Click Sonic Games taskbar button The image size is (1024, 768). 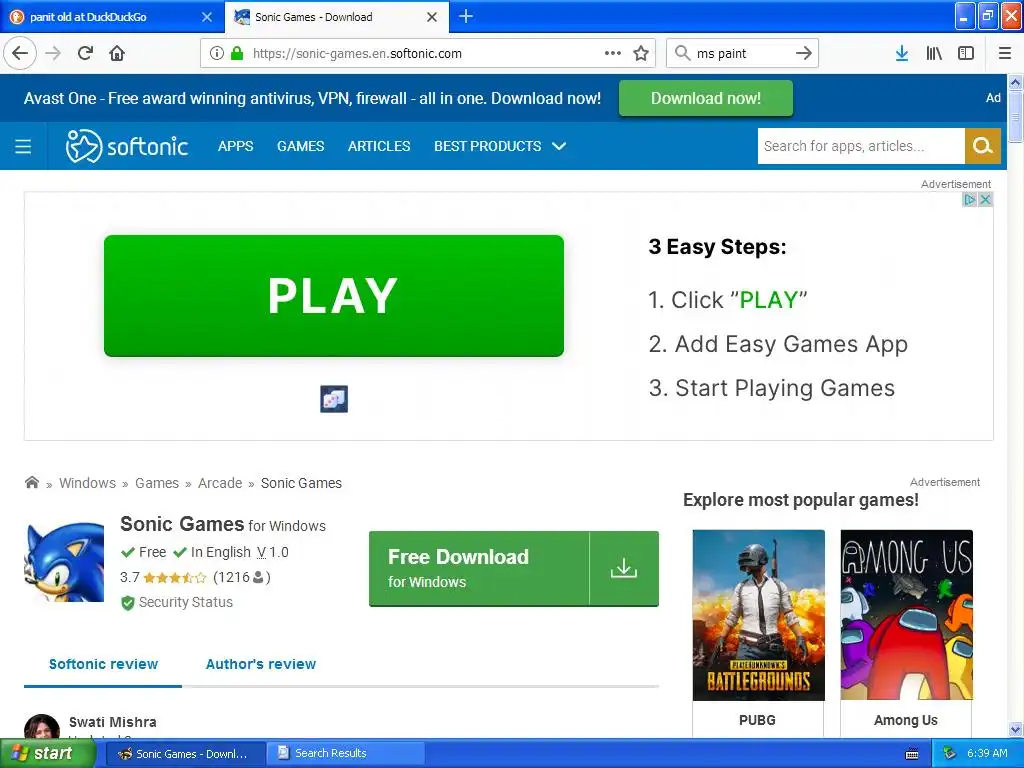click(x=185, y=754)
